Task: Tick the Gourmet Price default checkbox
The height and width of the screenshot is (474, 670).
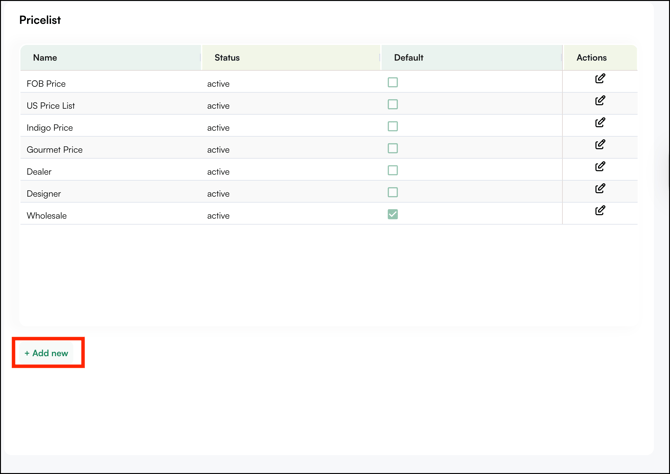Action: 393,149
